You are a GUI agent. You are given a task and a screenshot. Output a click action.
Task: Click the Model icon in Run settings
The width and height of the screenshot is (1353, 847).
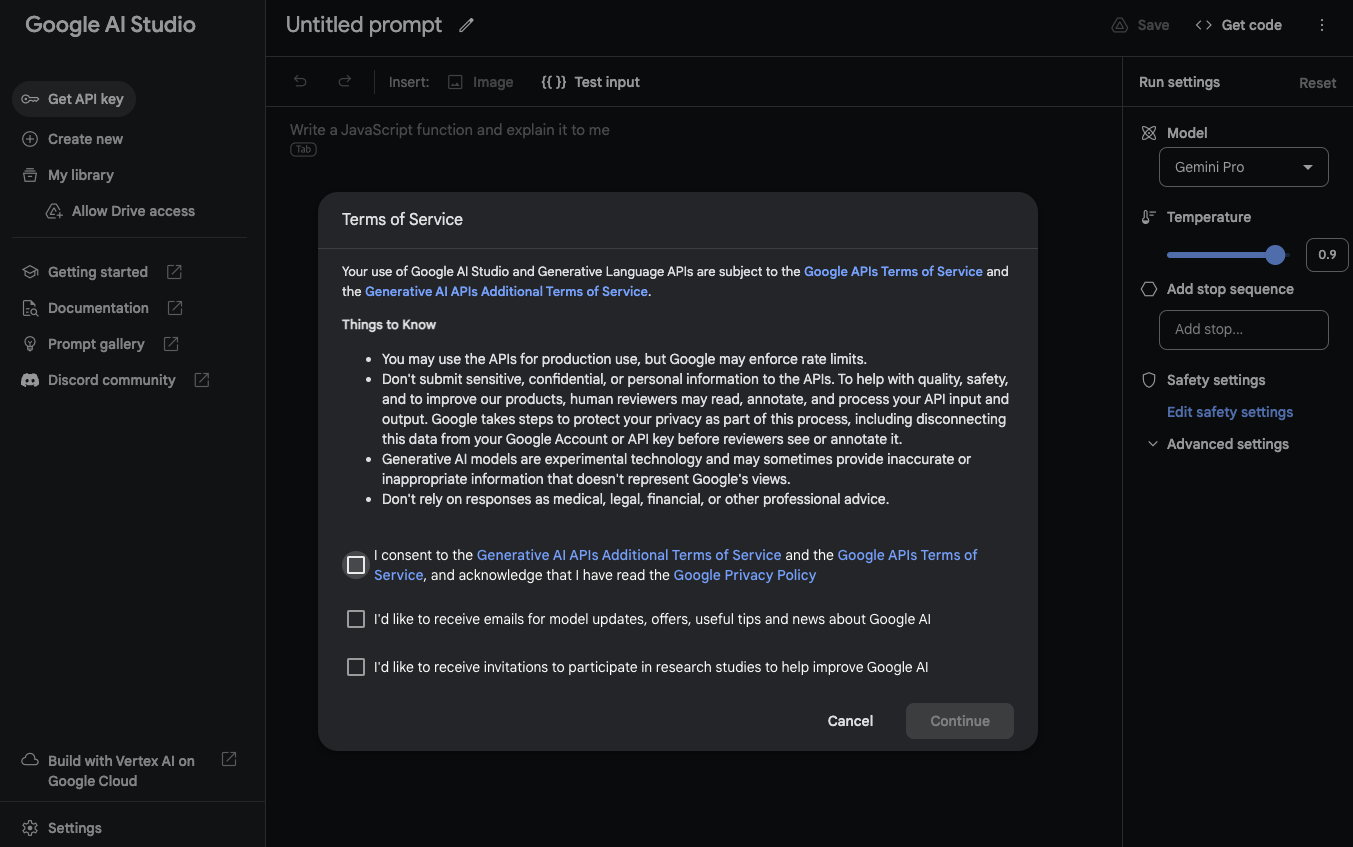coord(1149,133)
